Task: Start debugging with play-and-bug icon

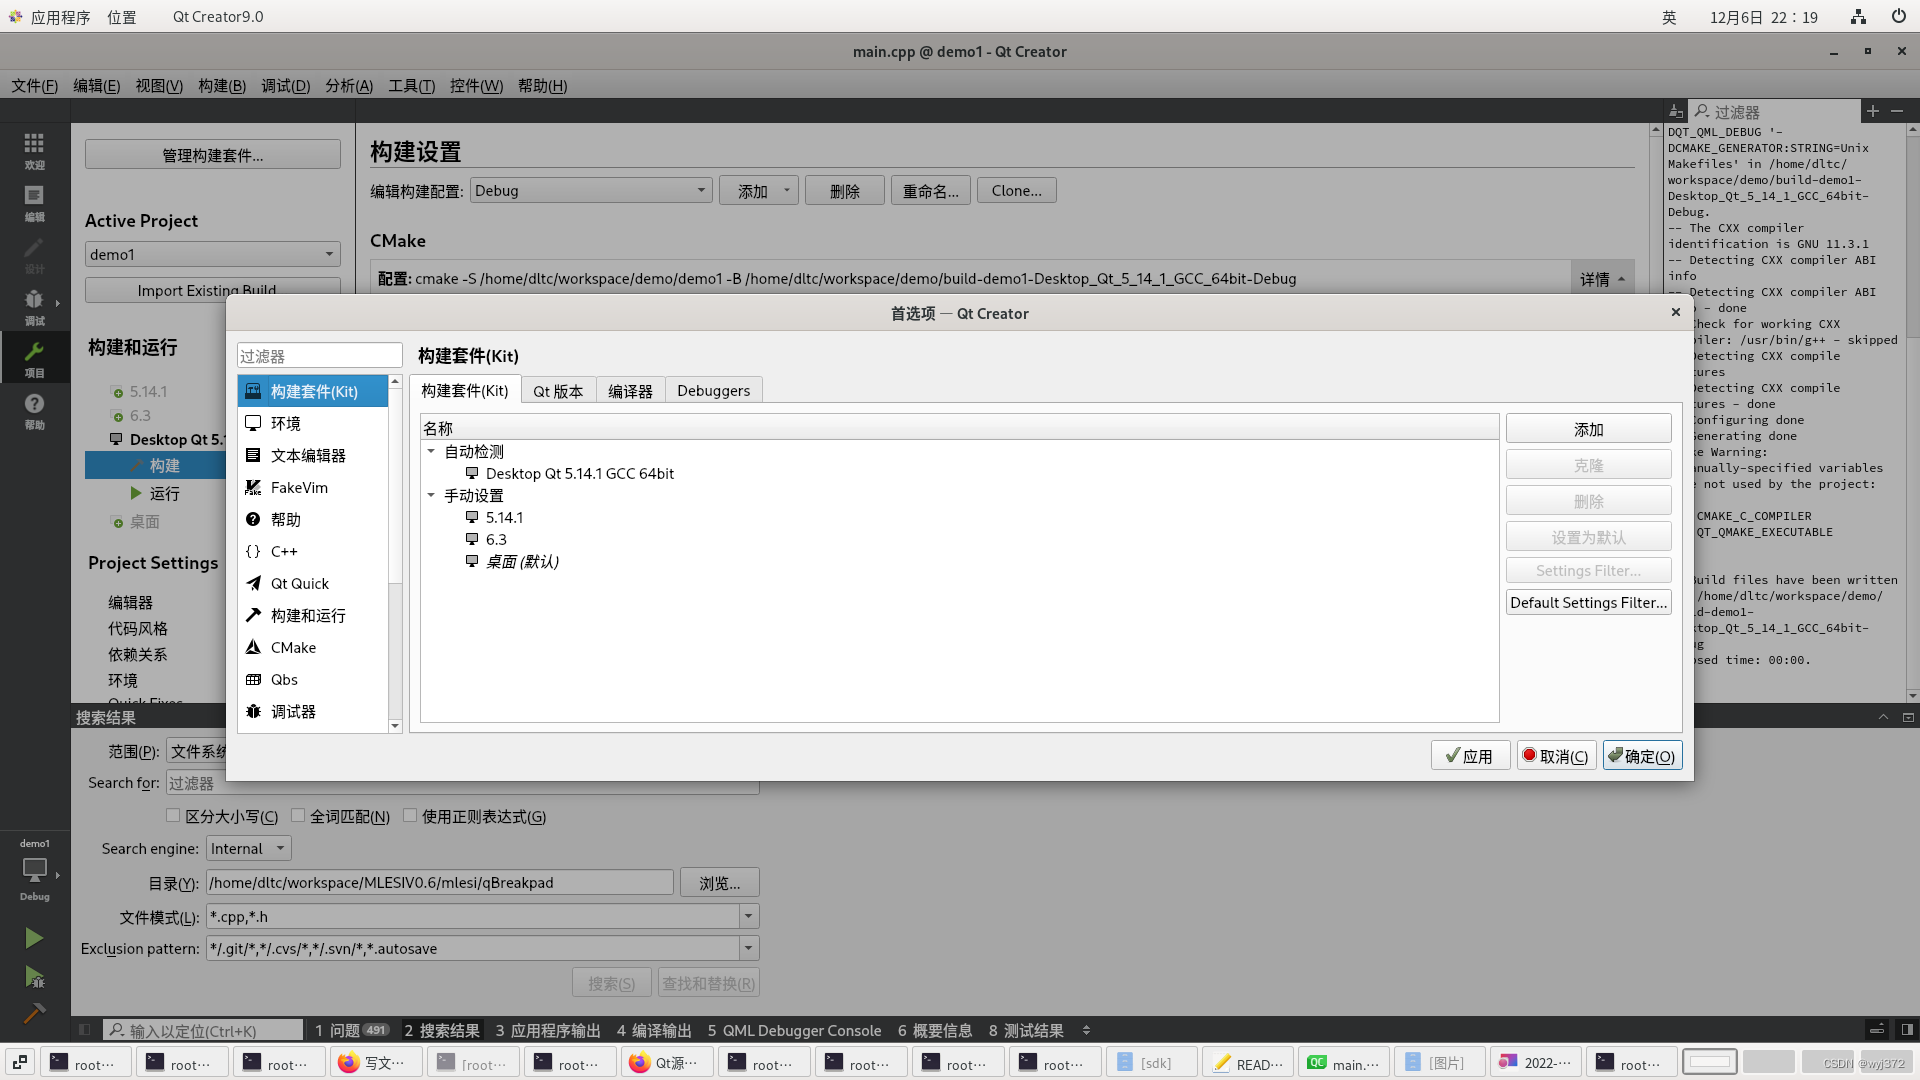Action: pos(34,978)
